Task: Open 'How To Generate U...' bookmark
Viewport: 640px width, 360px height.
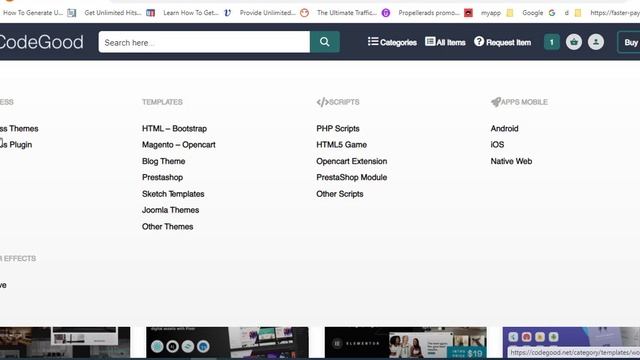Action: point(33,13)
